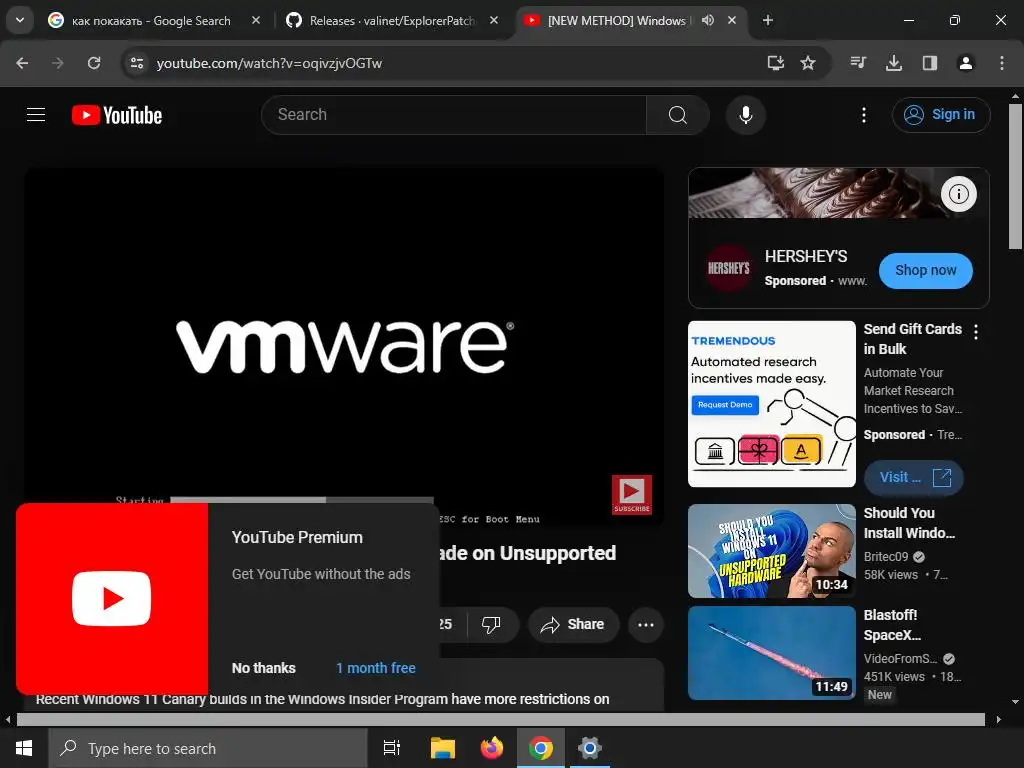View site information icon in address bar
Image resolution: width=1024 pixels, height=768 pixels.
(x=136, y=63)
